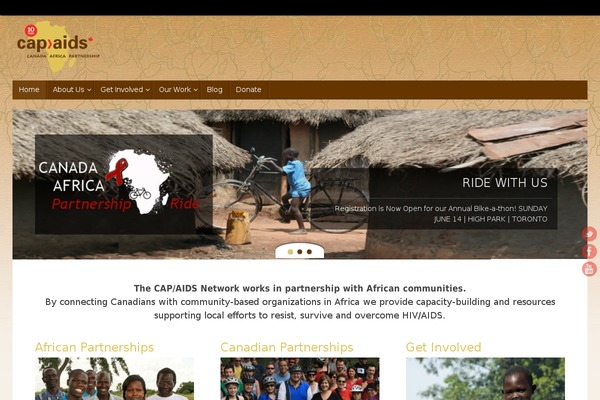The image size is (600, 400).
Task: Open the Blog menu item
Action: 214,90
